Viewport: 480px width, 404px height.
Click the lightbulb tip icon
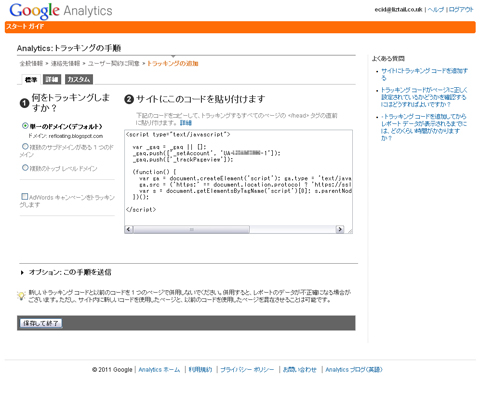pyautogui.click(x=21, y=296)
